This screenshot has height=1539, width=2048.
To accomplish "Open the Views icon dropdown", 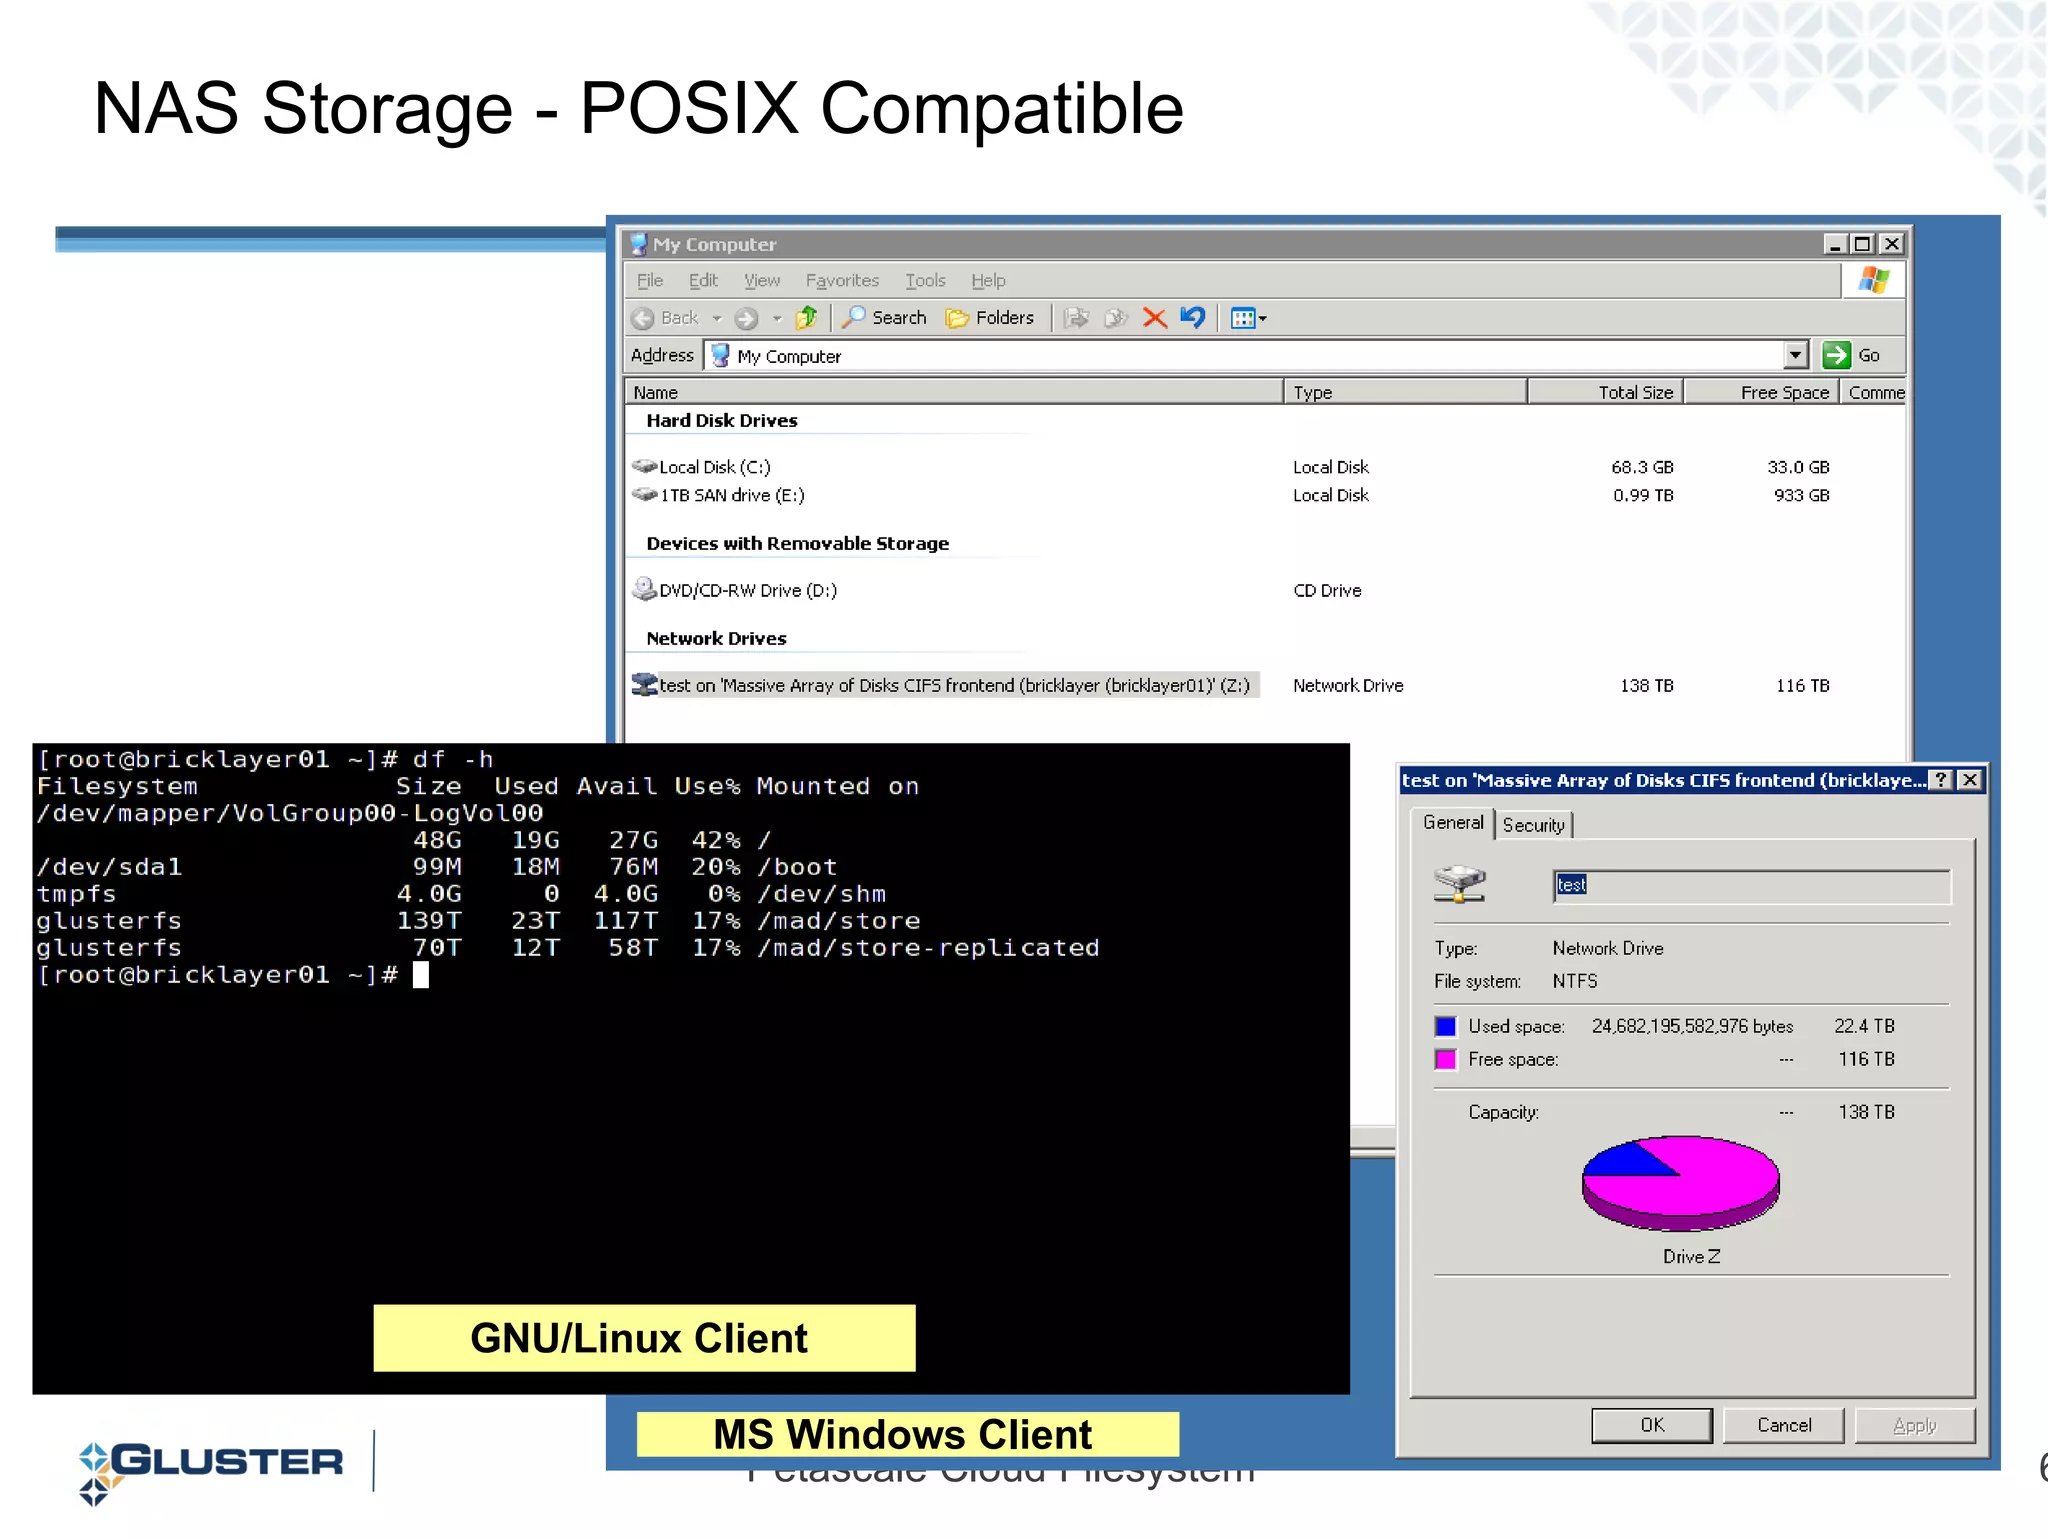I will tap(1249, 318).
